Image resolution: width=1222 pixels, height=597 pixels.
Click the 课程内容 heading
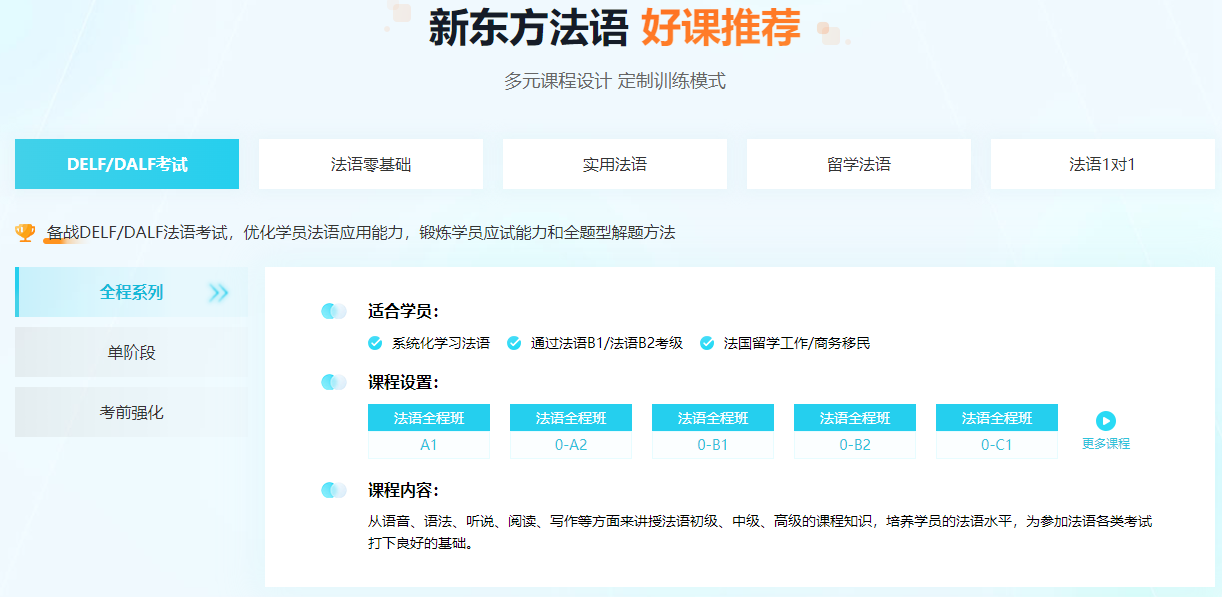tap(403, 490)
